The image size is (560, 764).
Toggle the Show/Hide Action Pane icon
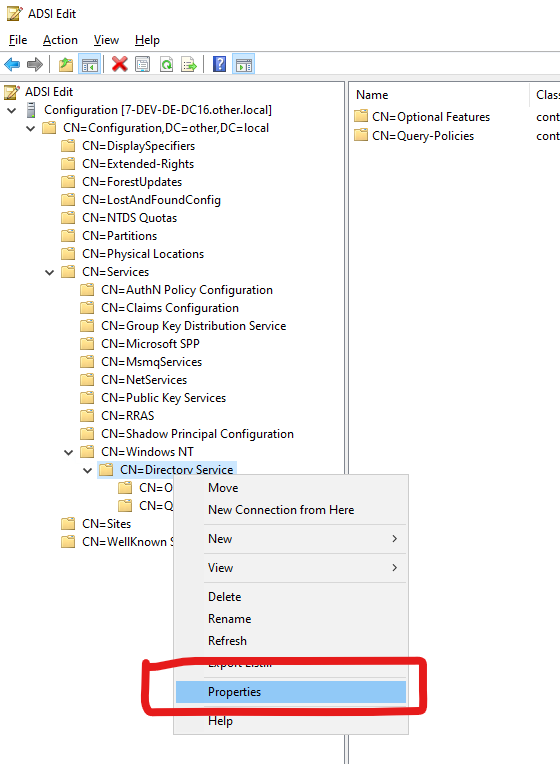pos(244,64)
